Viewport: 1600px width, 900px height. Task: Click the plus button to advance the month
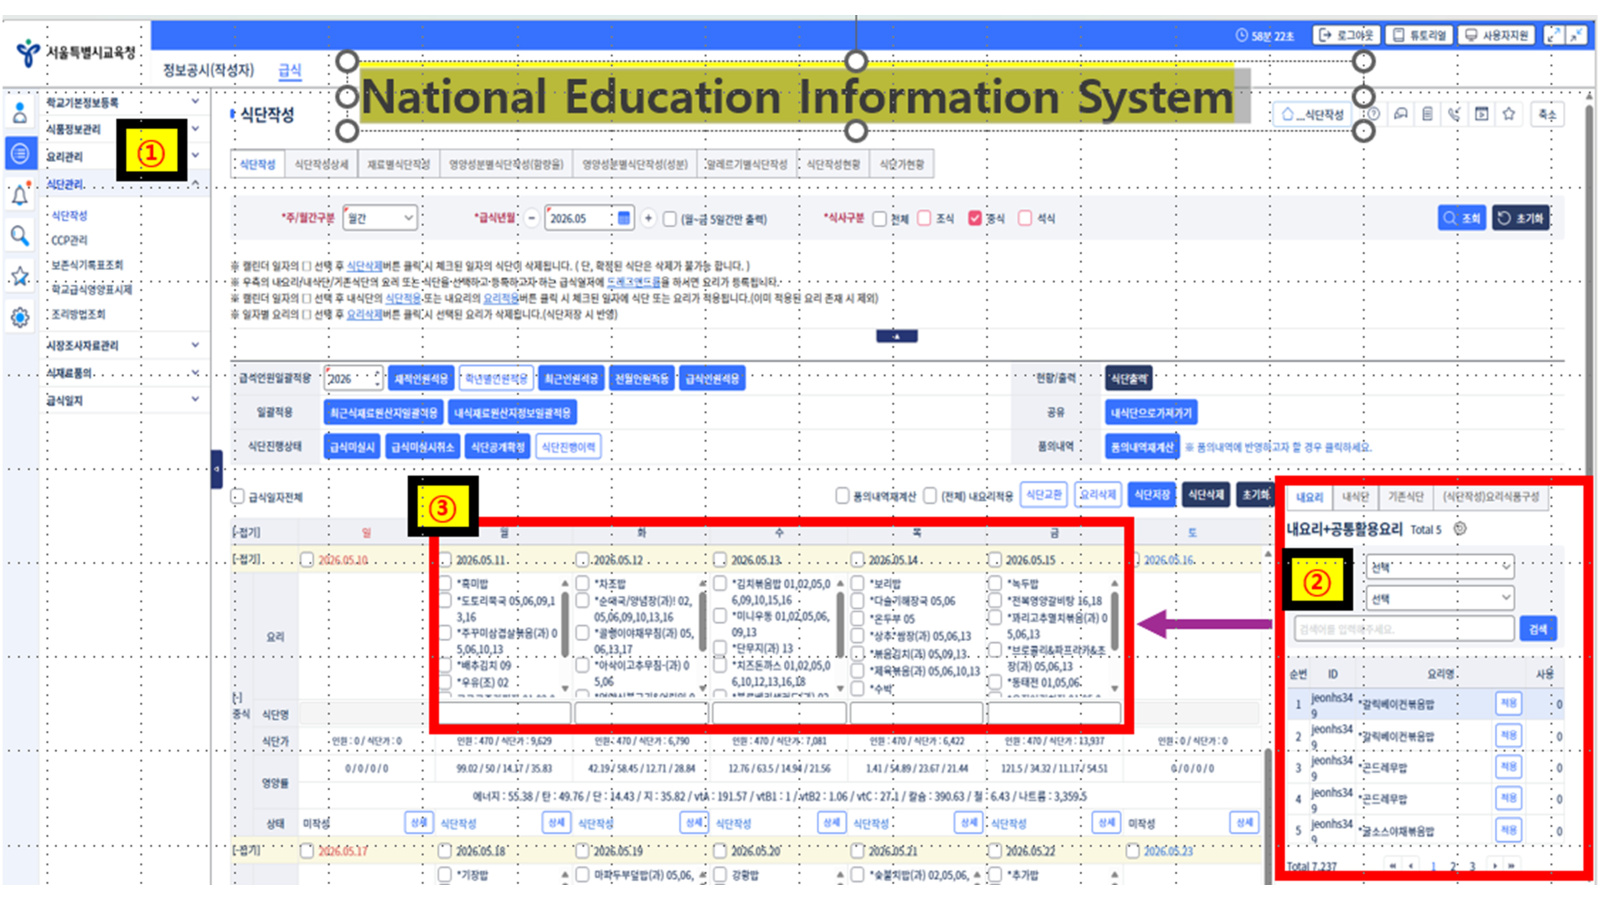pos(648,218)
